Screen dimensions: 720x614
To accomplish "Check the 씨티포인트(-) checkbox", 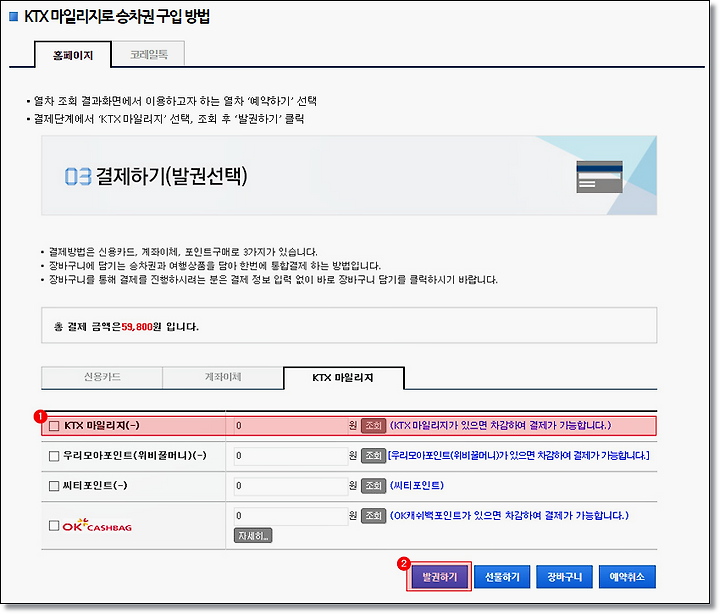I will pyautogui.click(x=54, y=485).
